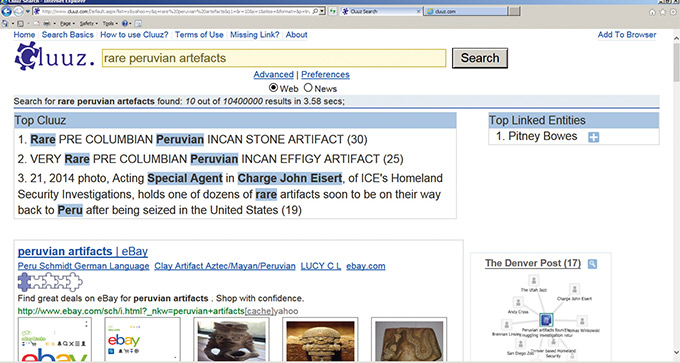Open the recent pages dropdown arrow

(28, 12)
